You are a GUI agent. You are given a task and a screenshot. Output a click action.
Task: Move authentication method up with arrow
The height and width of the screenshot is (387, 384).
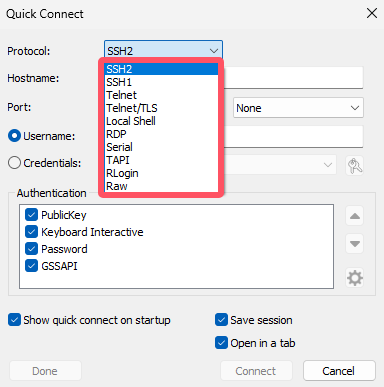(355, 216)
